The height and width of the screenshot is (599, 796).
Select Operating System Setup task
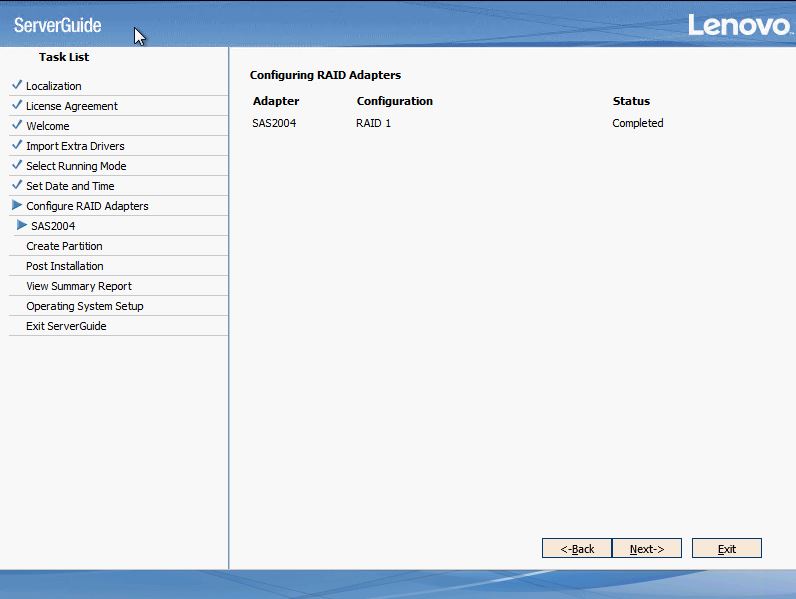tap(85, 306)
